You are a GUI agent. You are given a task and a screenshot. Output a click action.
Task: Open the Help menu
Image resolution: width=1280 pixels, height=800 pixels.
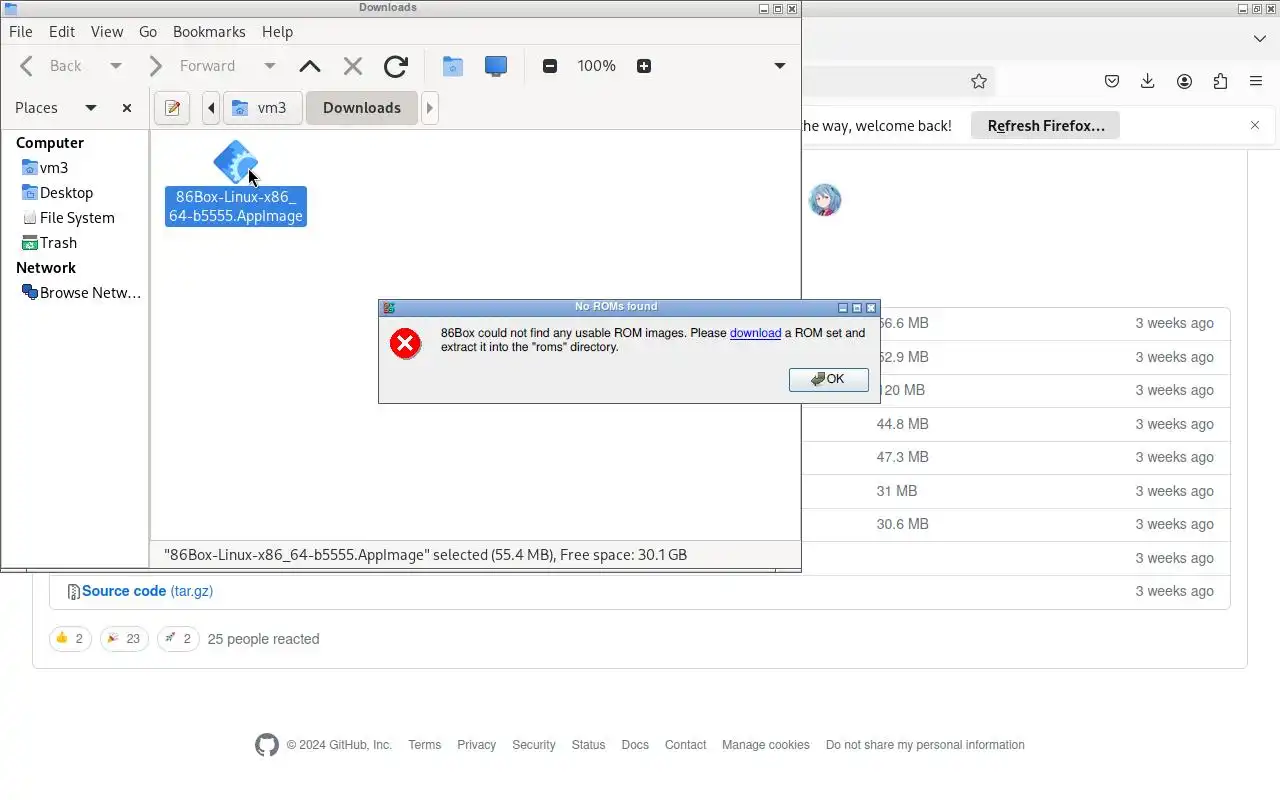277,32
